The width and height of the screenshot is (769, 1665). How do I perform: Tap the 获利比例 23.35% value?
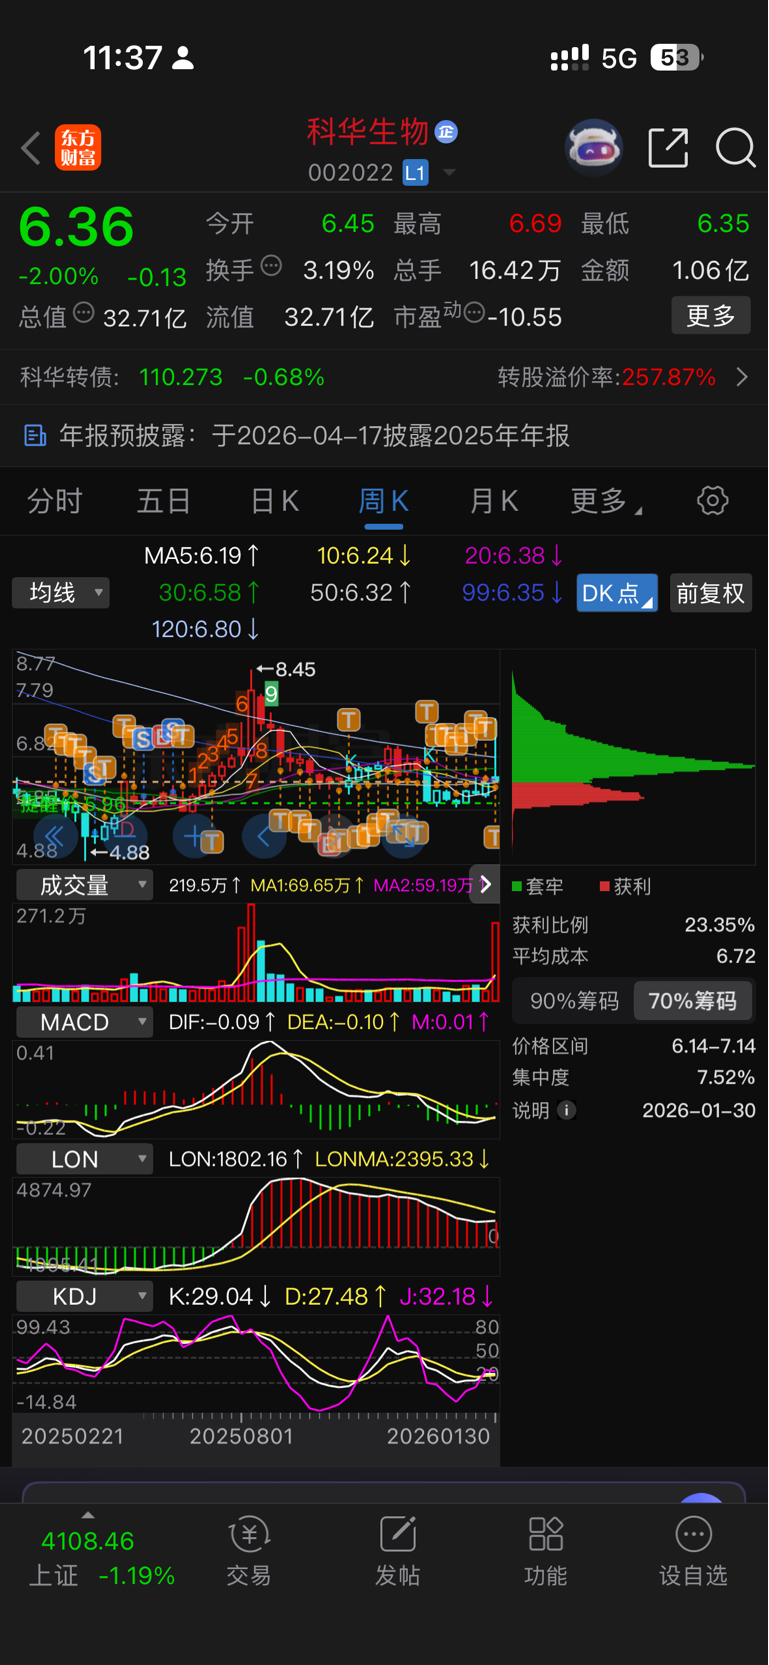click(719, 925)
